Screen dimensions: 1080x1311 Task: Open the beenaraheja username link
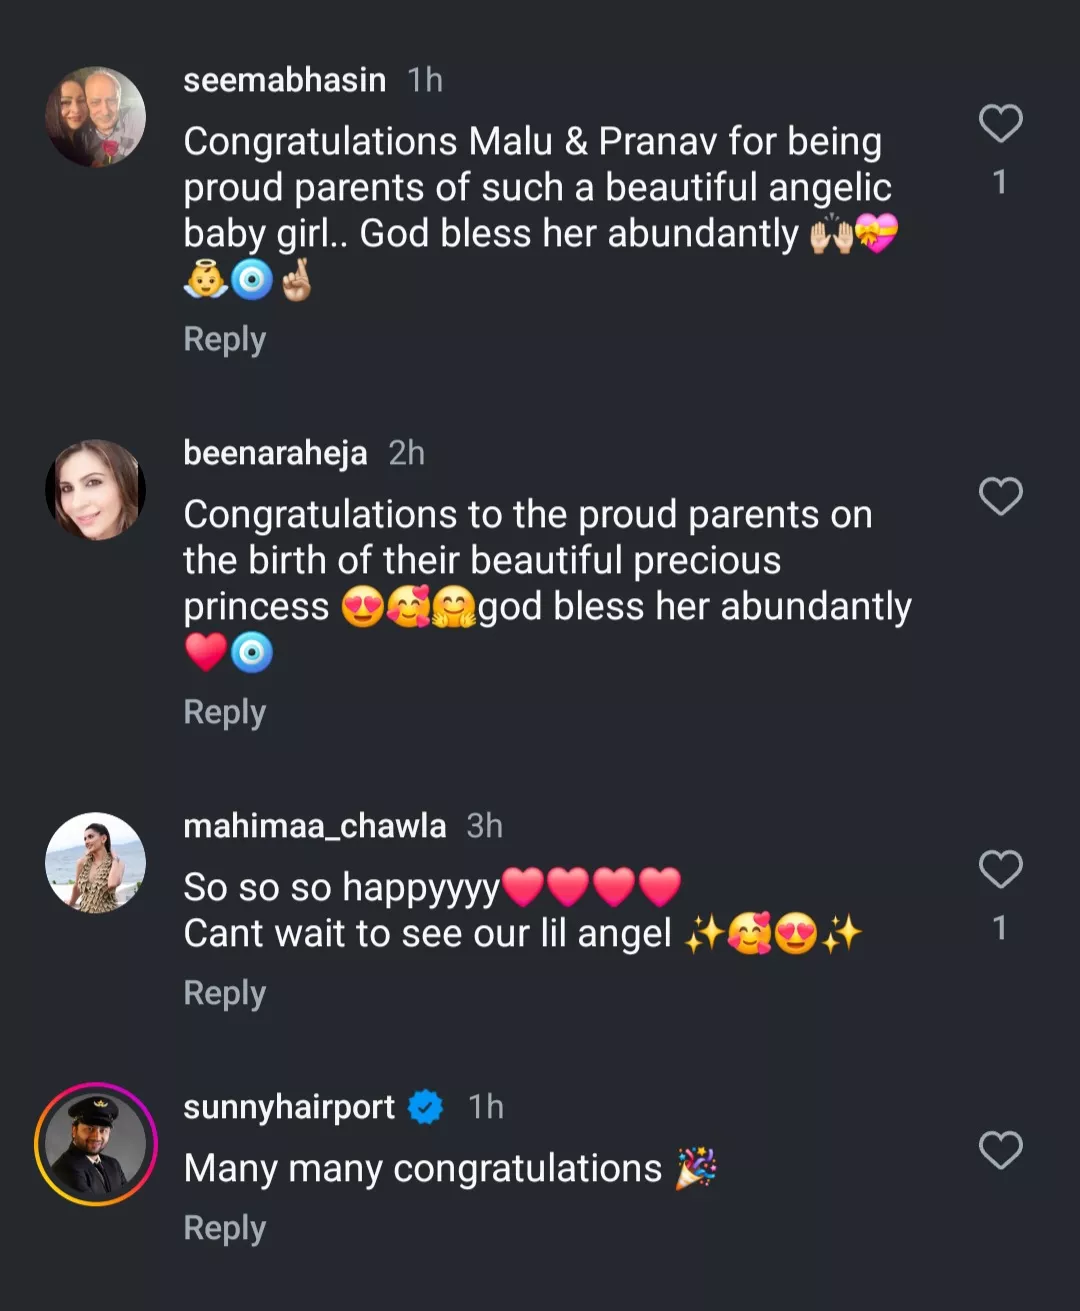point(275,453)
